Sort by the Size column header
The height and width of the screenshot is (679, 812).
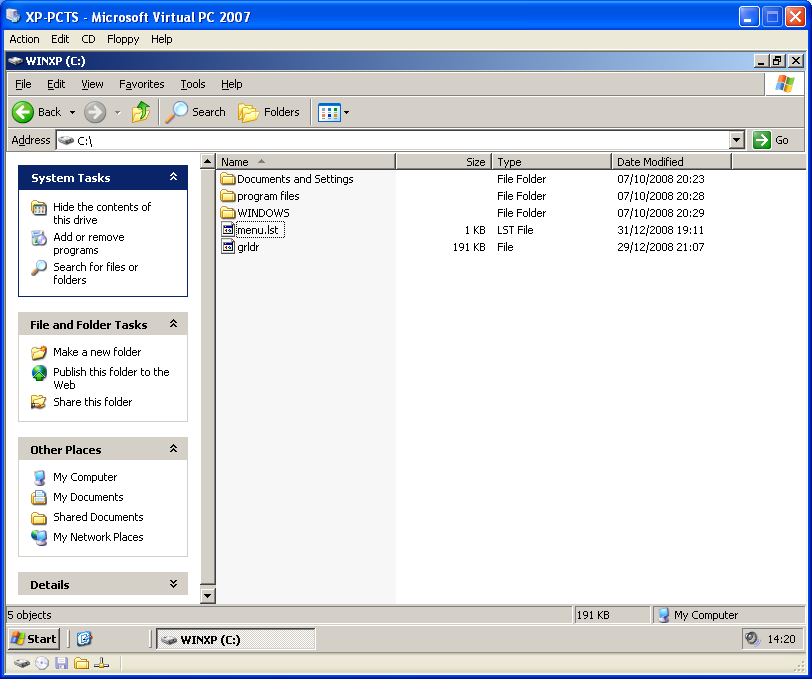(443, 162)
